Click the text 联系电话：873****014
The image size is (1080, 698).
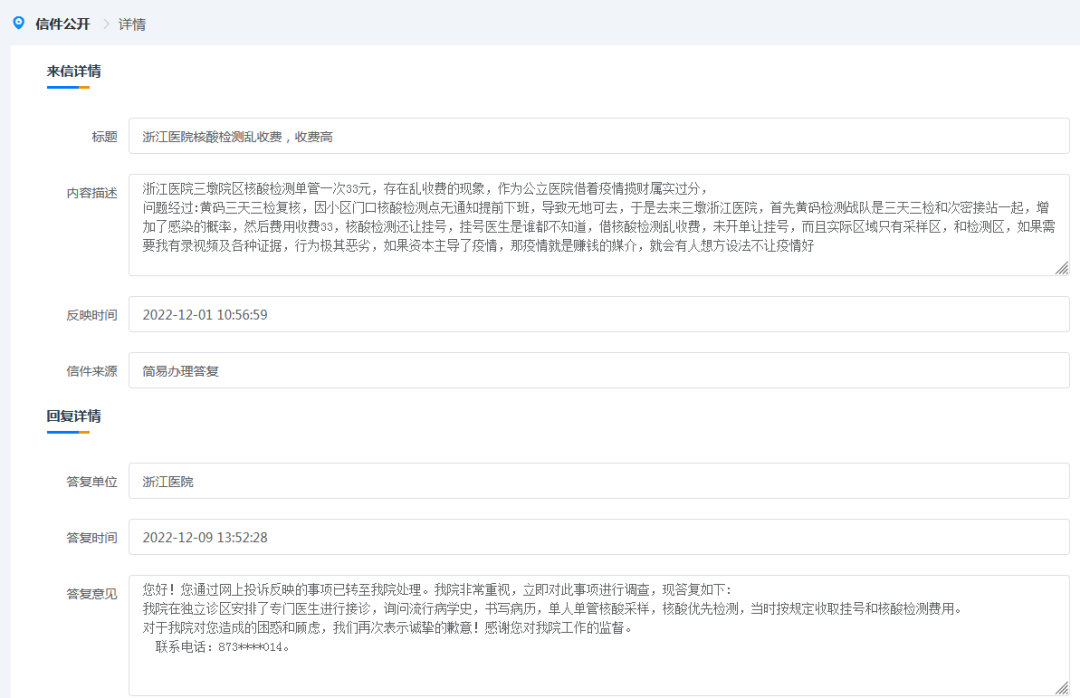click(222, 647)
